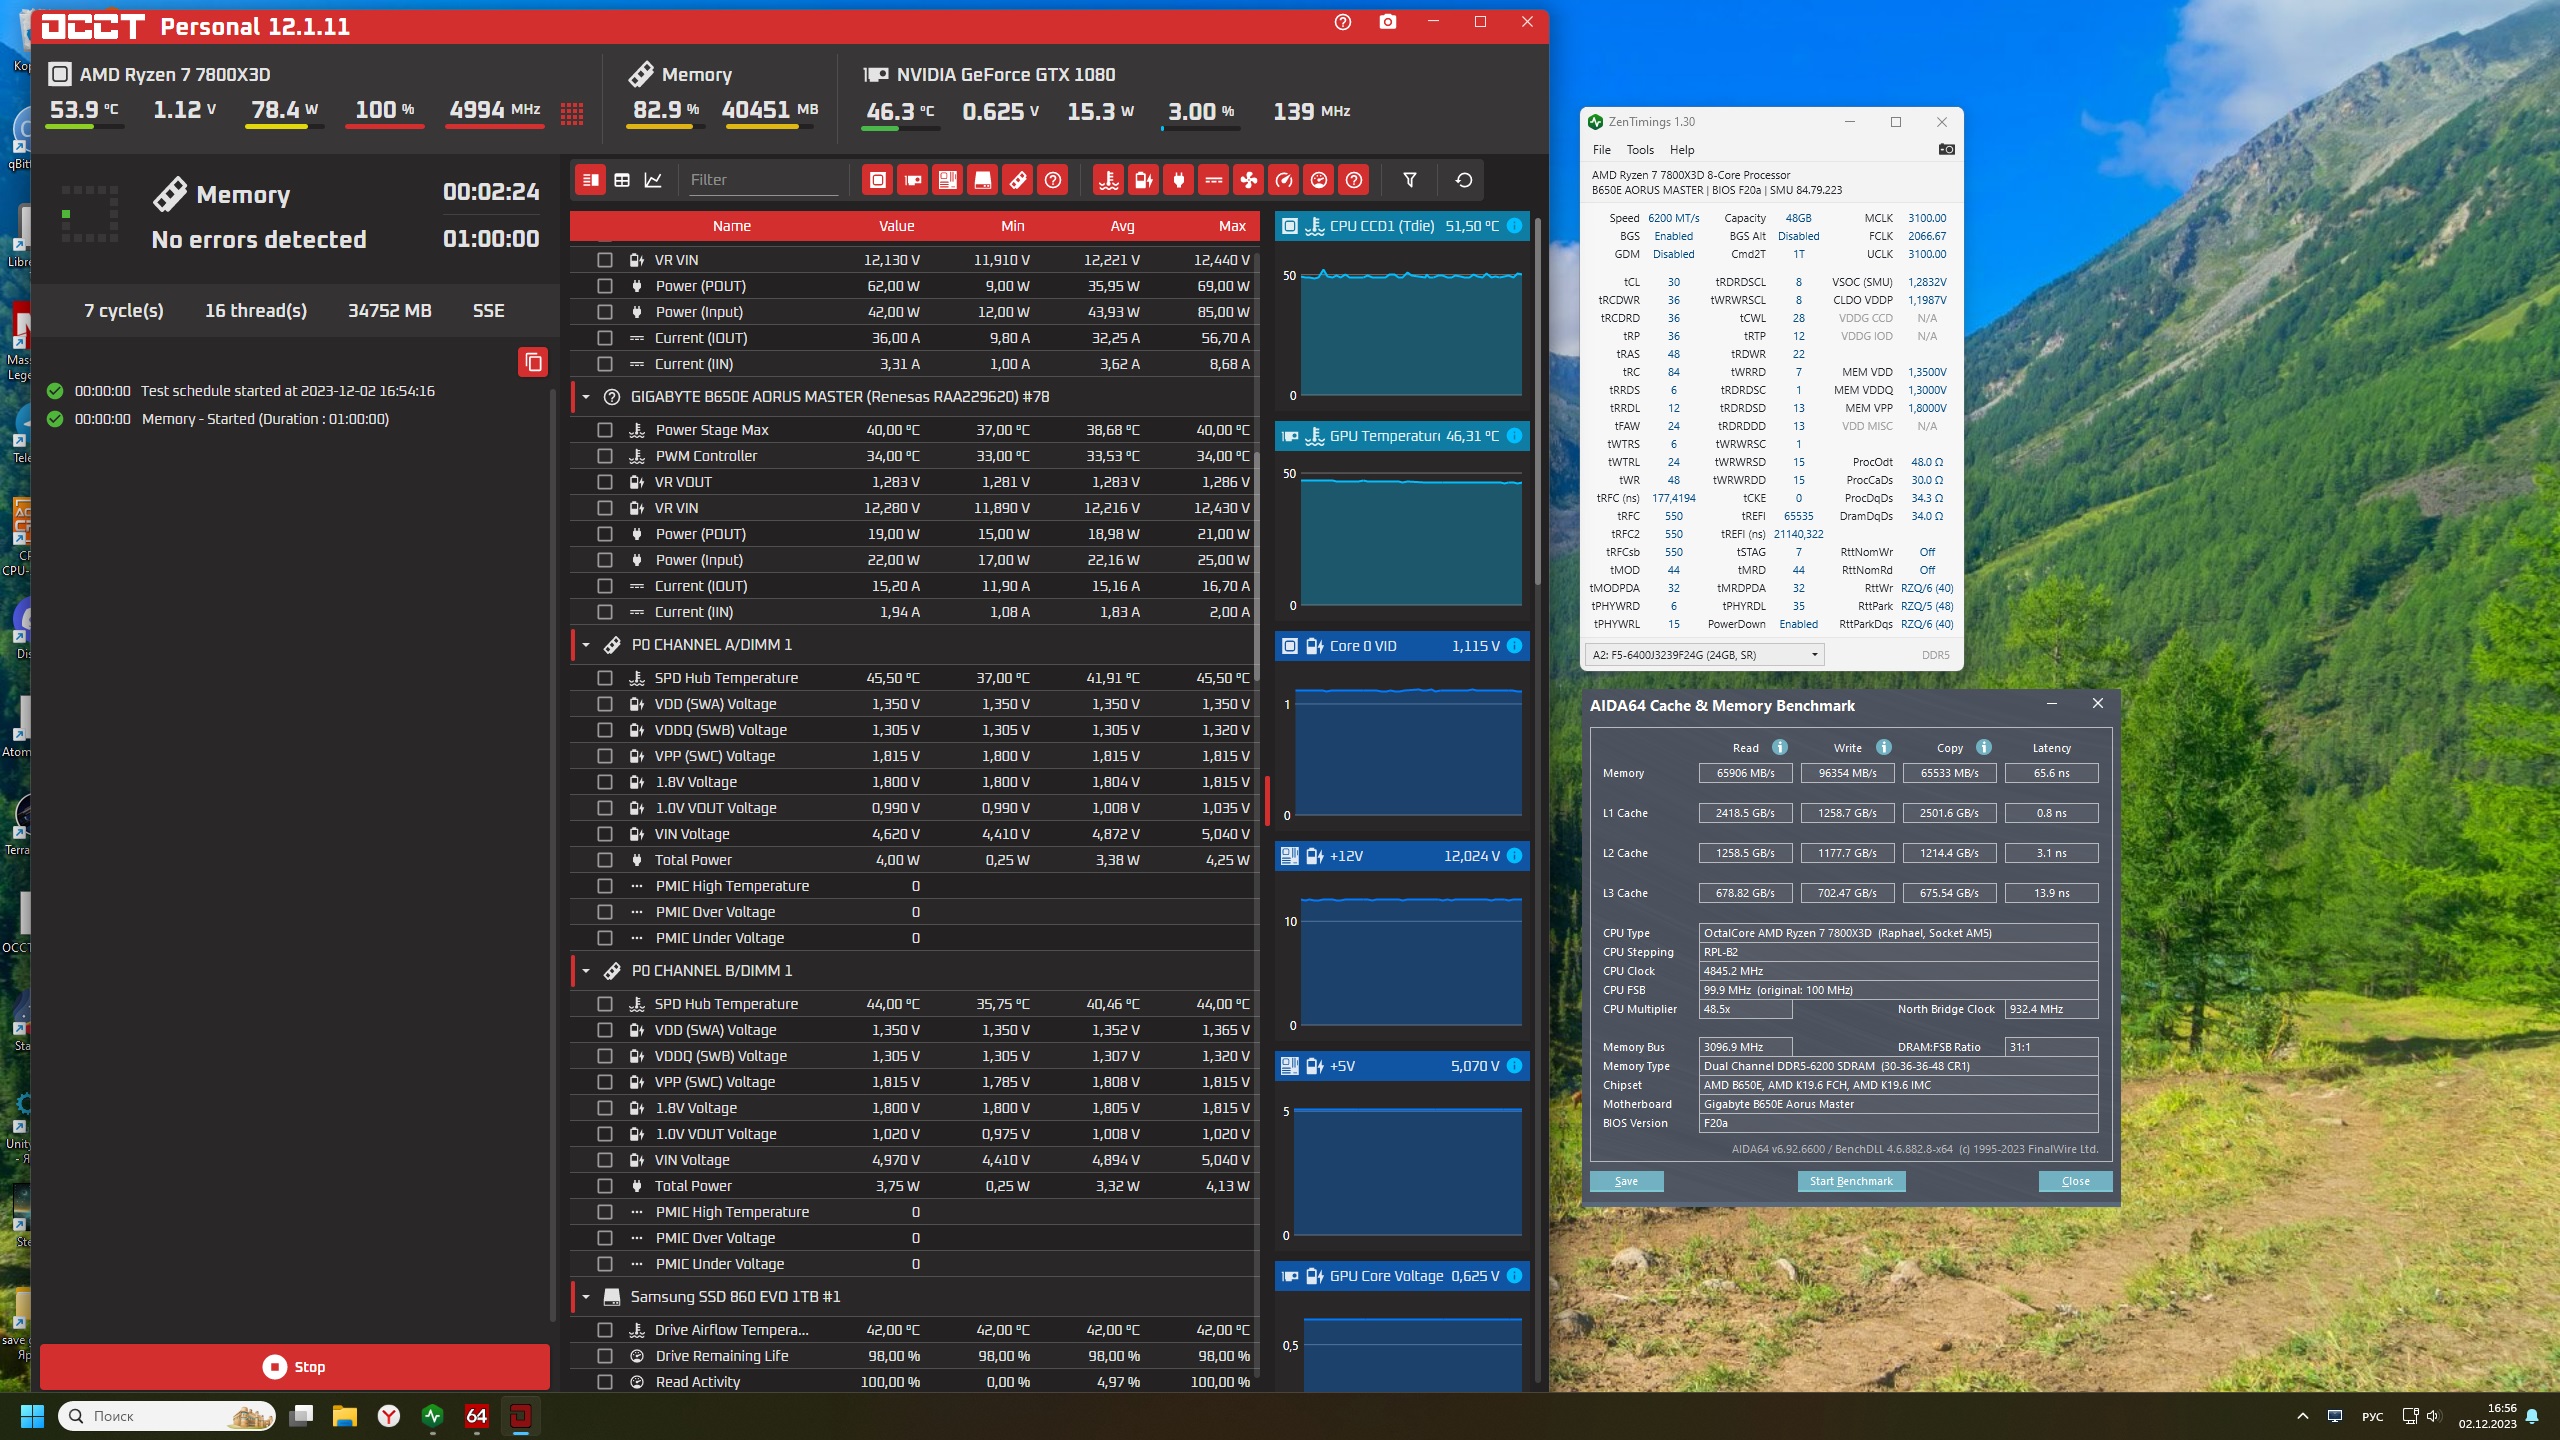Toggle the fan sensor filter icon
The height and width of the screenshot is (1440, 2560).
point(1248,180)
